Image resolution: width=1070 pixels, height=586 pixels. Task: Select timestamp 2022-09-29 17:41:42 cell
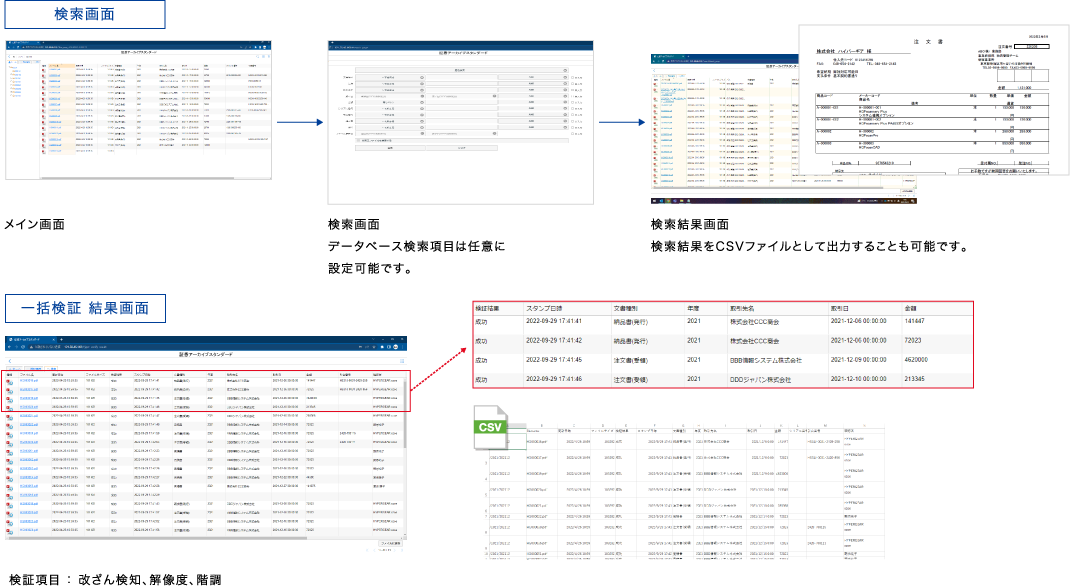pos(554,340)
